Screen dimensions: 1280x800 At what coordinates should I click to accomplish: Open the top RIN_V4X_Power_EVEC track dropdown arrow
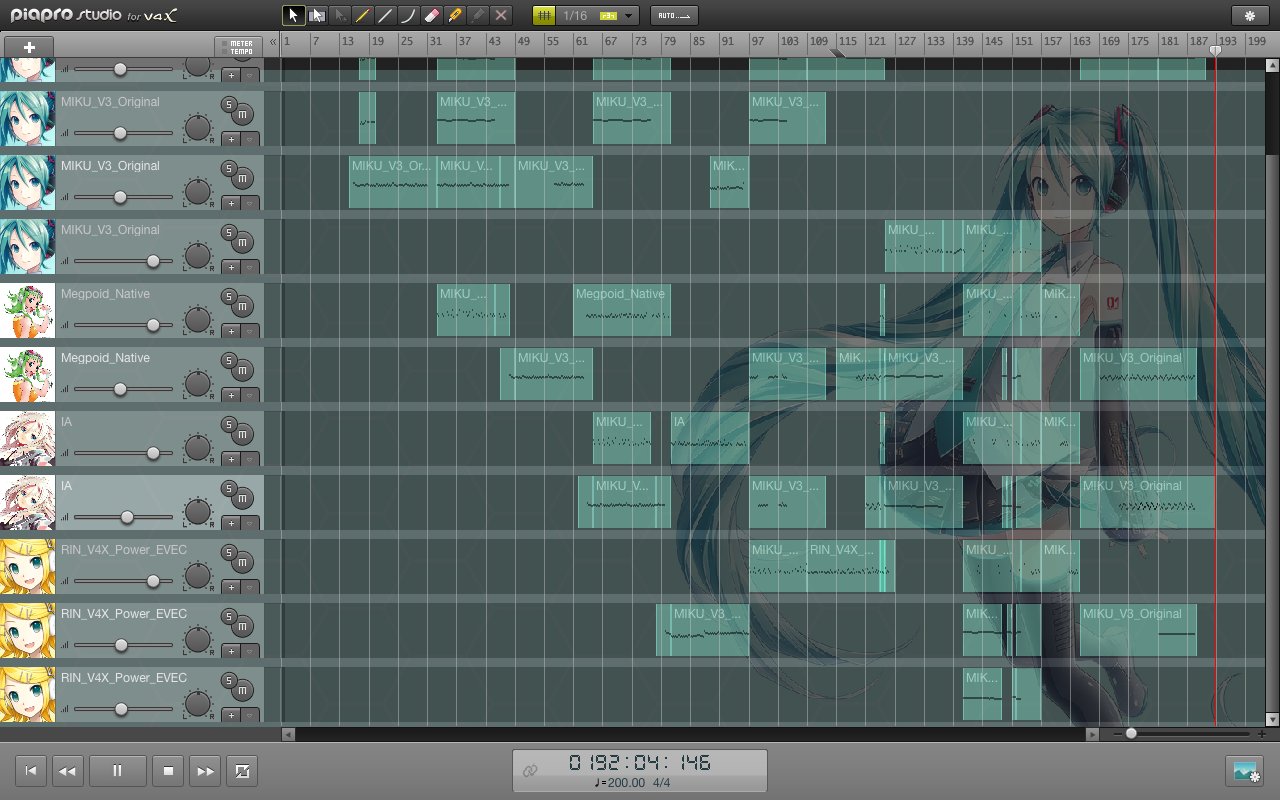click(x=250, y=587)
